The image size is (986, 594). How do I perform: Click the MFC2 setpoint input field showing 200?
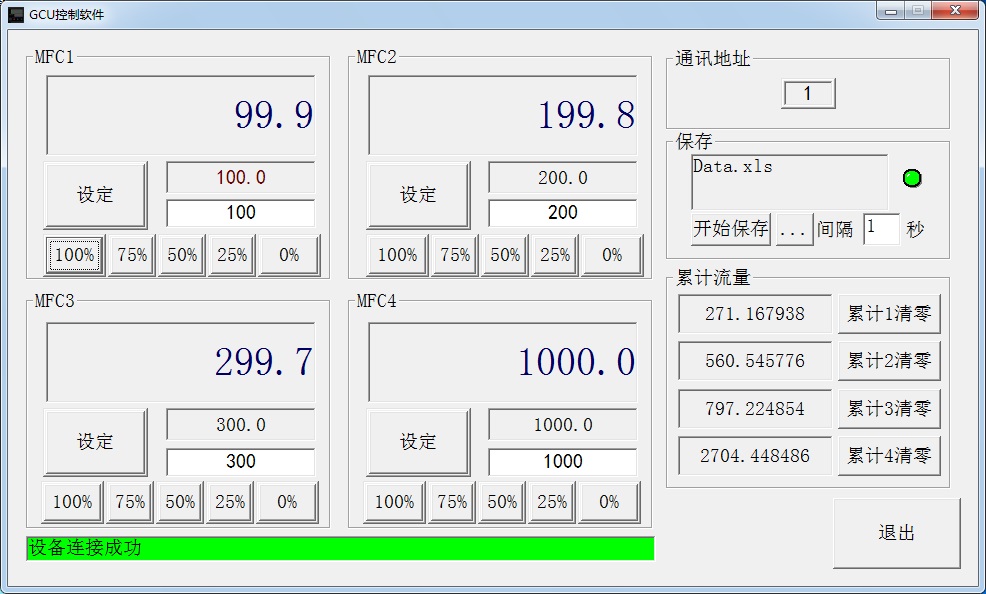pos(562,213)
